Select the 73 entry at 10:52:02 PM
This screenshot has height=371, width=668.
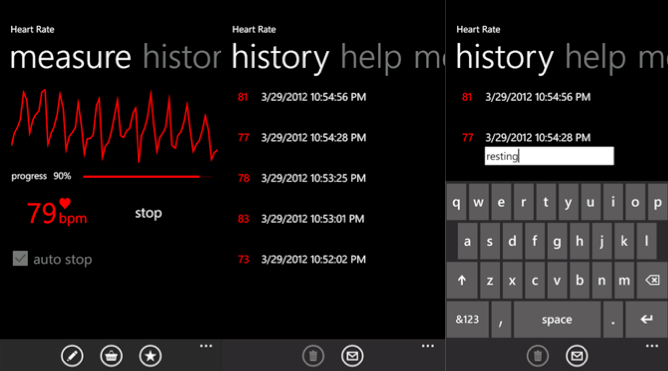pos(302,259)
